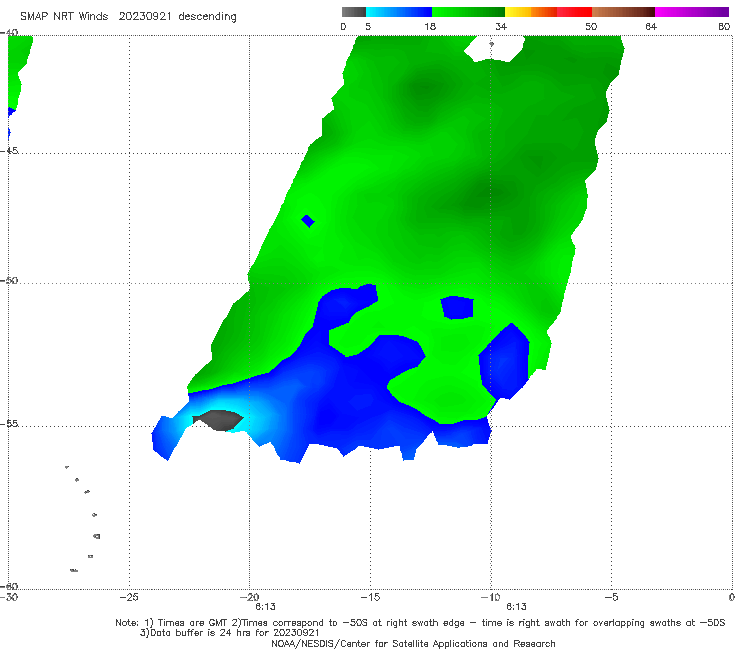This screenshot has width=740, height=650.
Task: Click the color bar label '64'
Action: tap(651, 26)
